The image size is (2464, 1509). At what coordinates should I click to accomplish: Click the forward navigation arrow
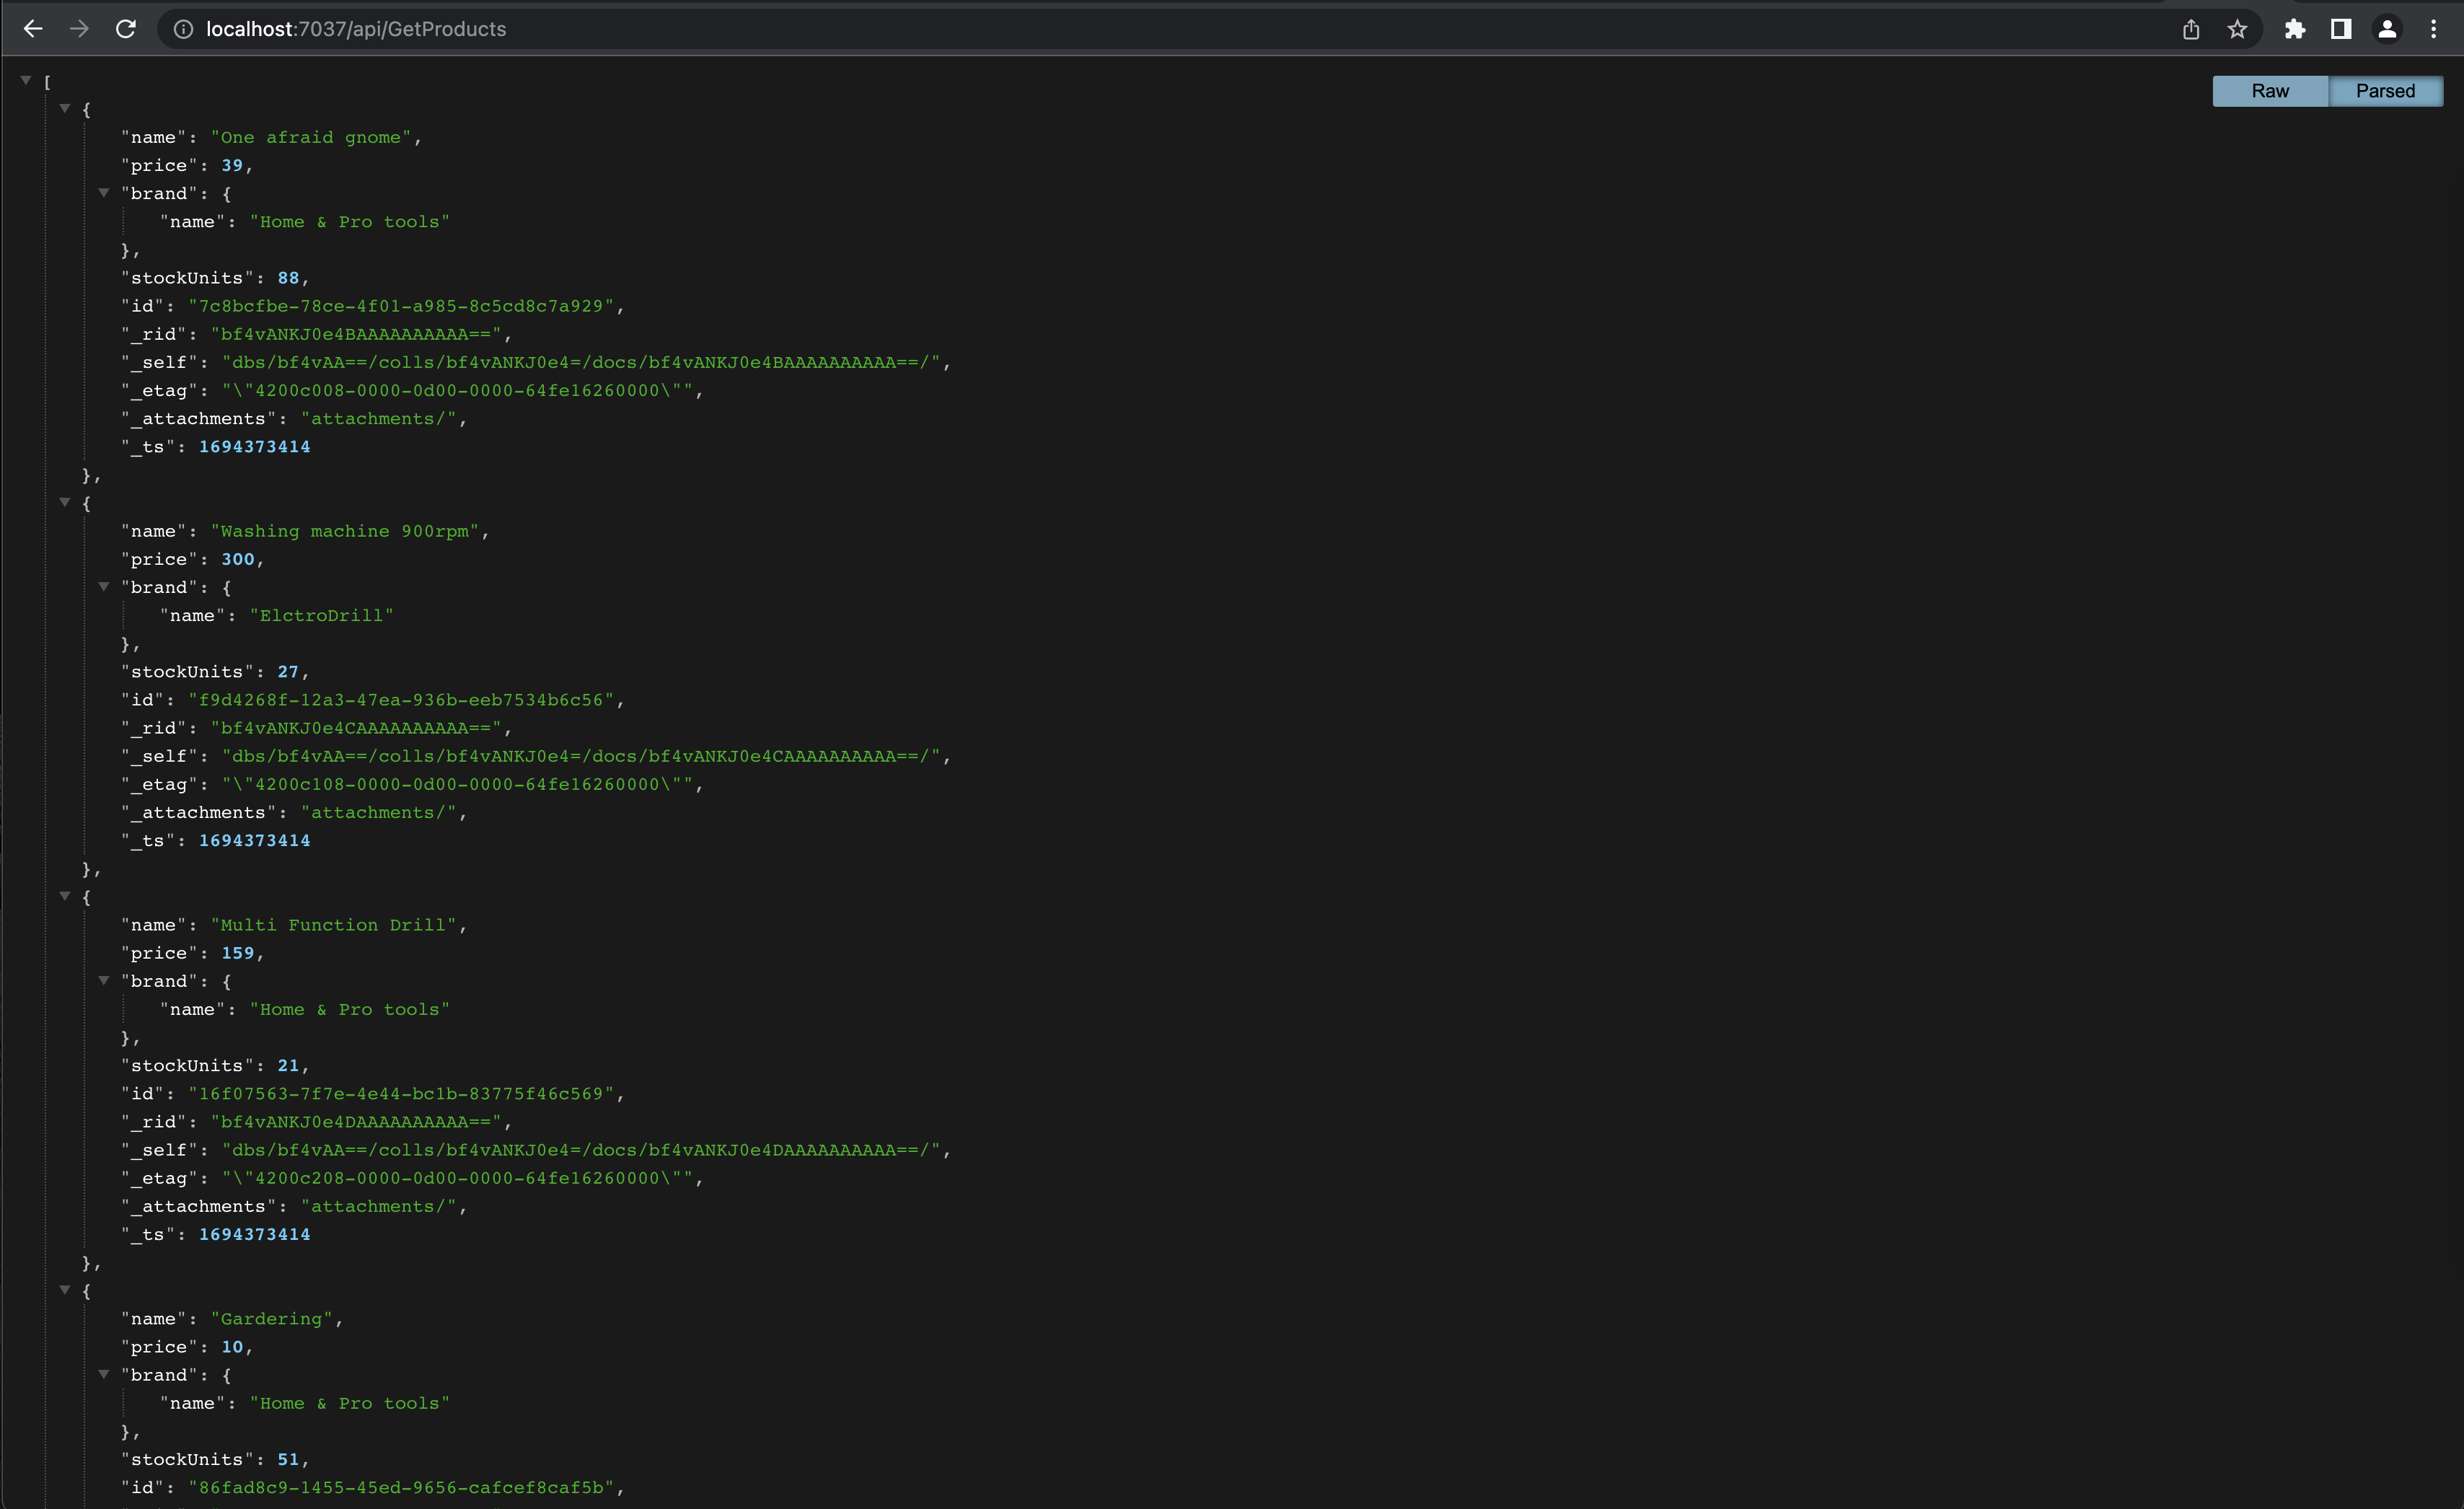[78, 29]
